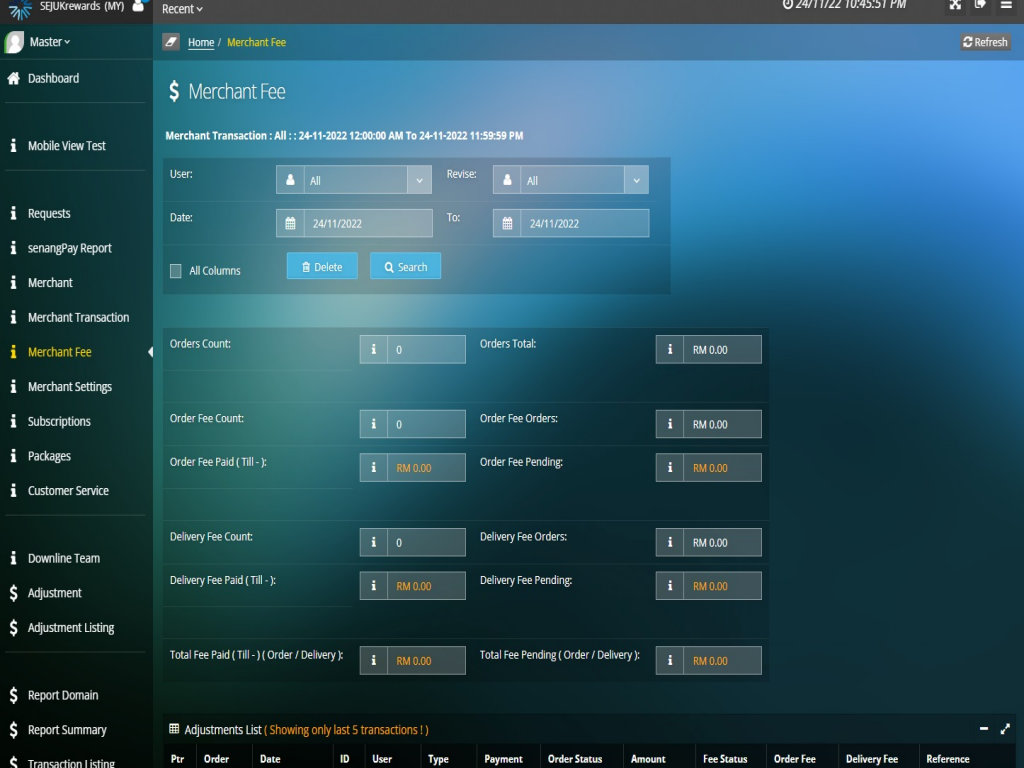This screenshot has height=768, width=1024.
Task: Open the User dropdown
Action: pyautogui.click(x=354, y=180)
